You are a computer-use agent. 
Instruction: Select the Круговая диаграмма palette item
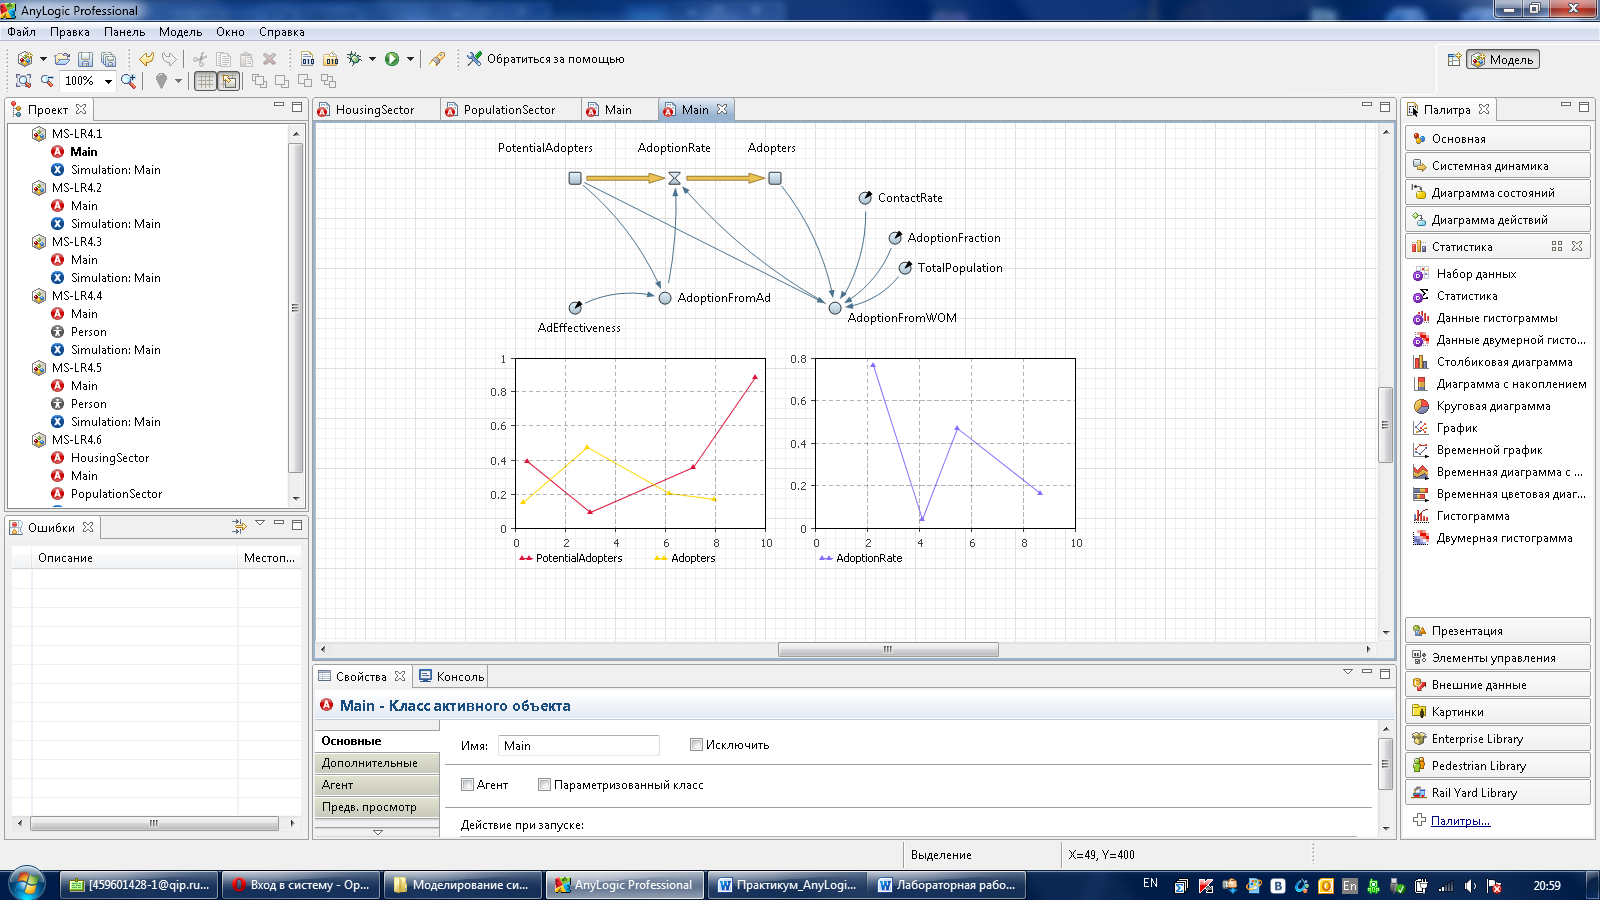[x=1493, y=406]
